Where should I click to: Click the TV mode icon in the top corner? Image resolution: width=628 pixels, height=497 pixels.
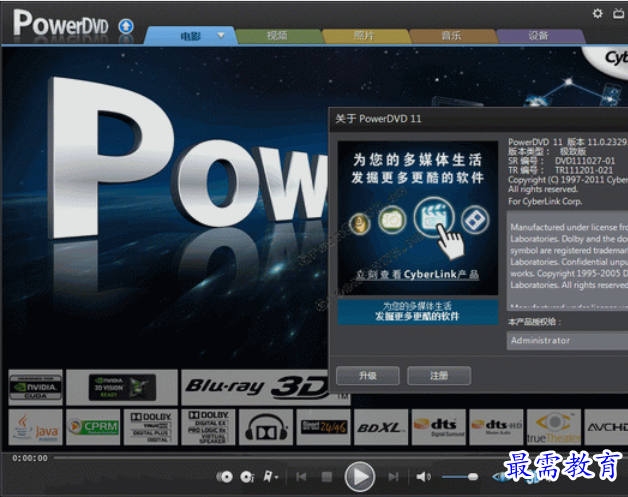619,14
